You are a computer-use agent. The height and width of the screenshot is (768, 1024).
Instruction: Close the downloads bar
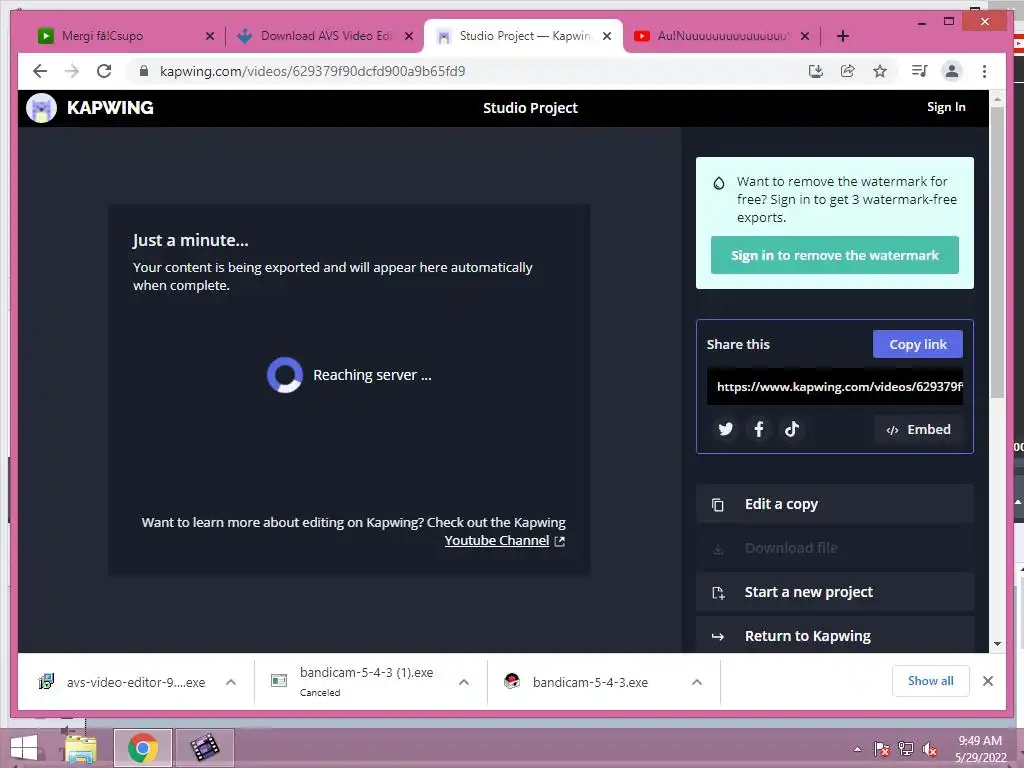(988, 681)
